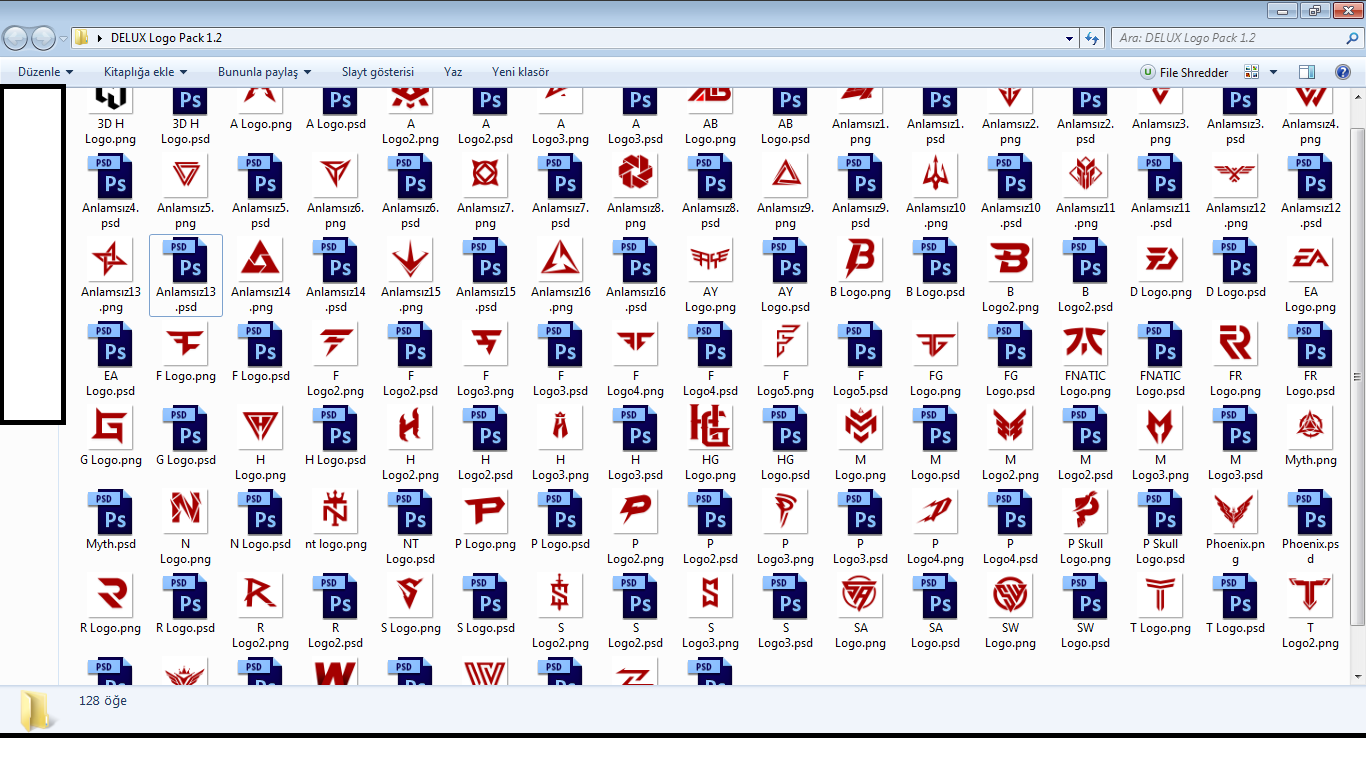Select the Anlamsız16.png triangle logo
Viewport: 1366px width, 768px height.
point(561,261)
